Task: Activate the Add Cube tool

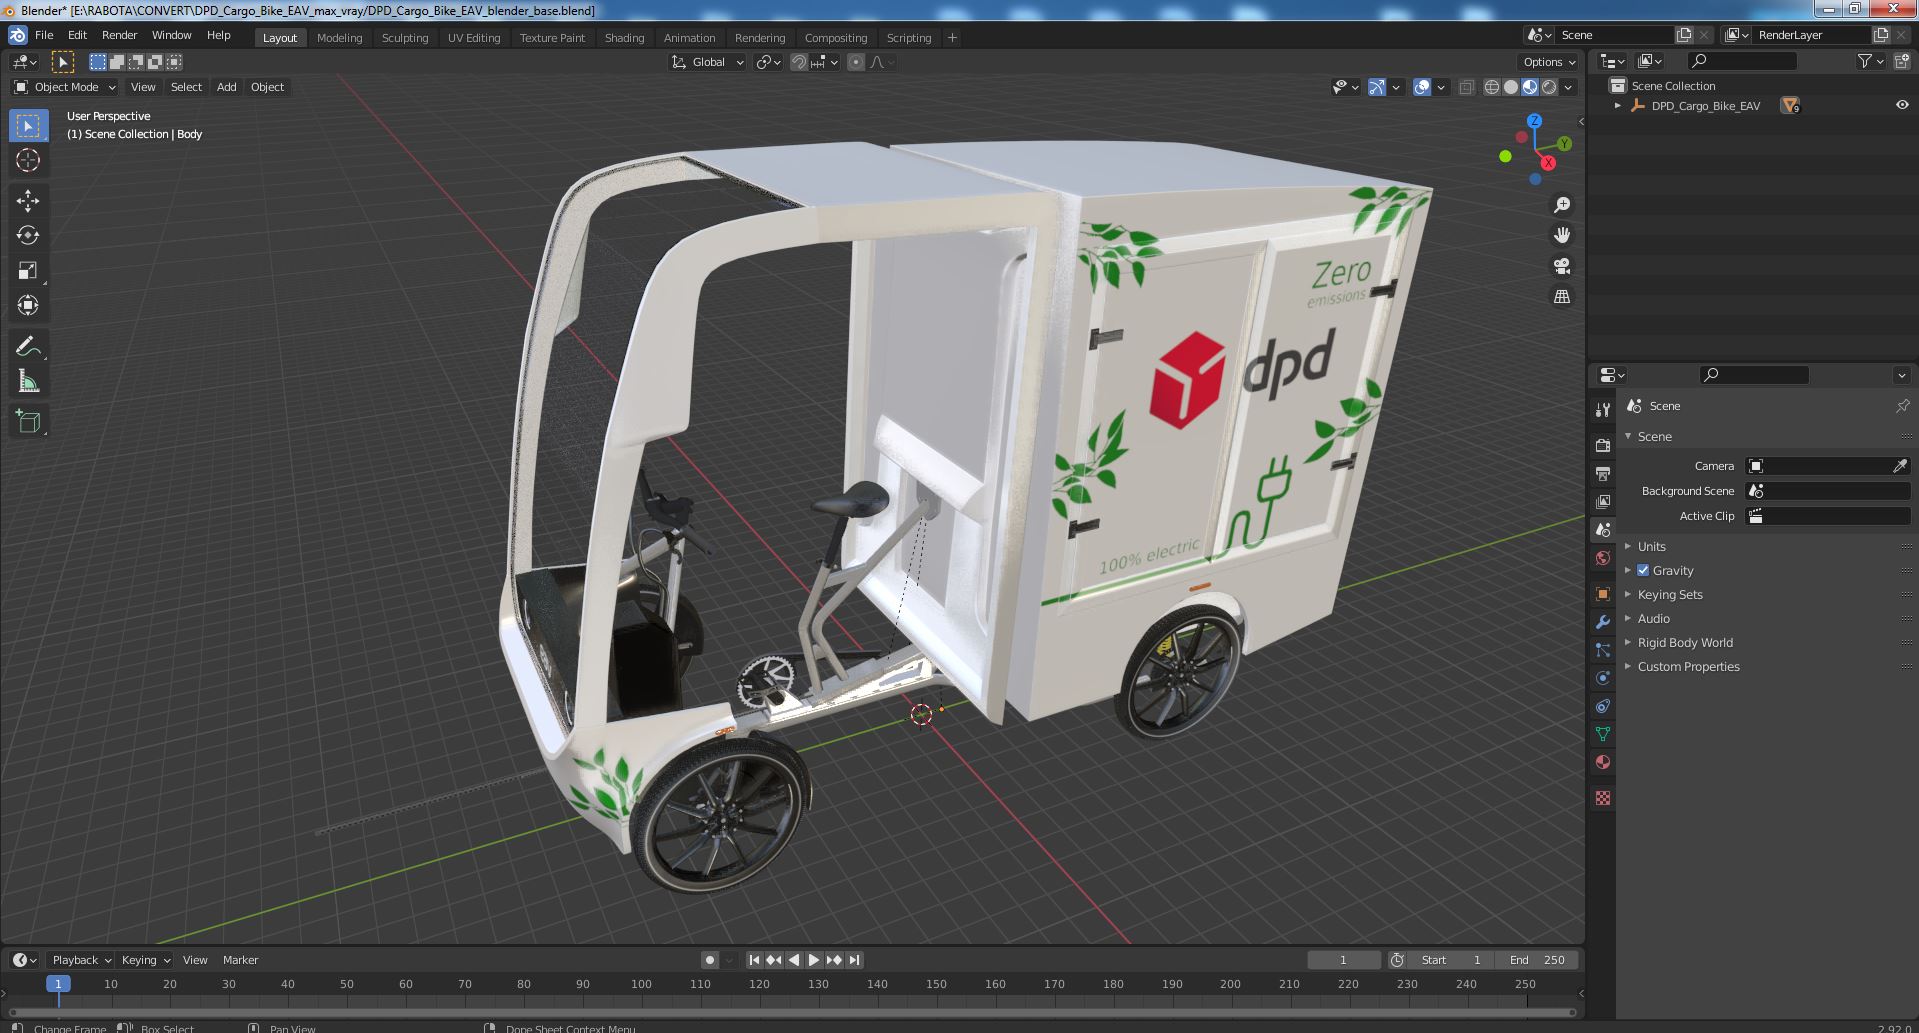Action: (28, 422)
